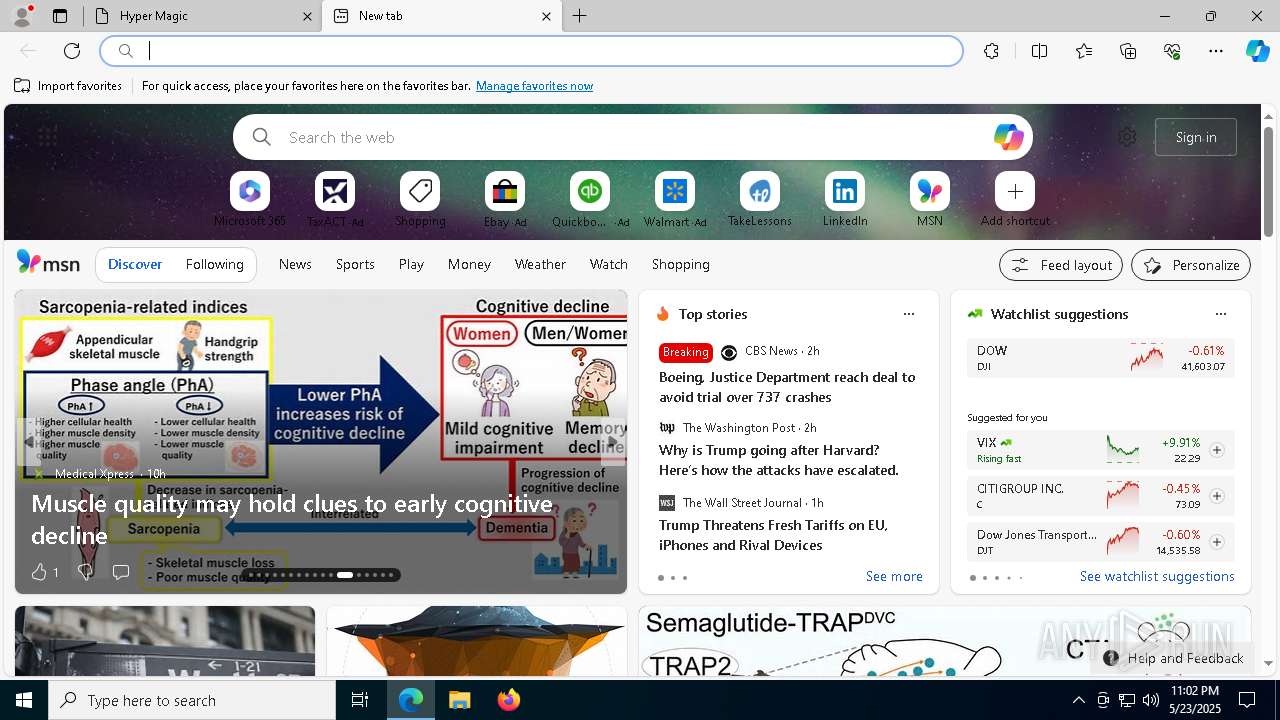Add Citigroup Inc. to watchlist
The height and width of the screenshot is (720, 1280).
click(1217, 496)
